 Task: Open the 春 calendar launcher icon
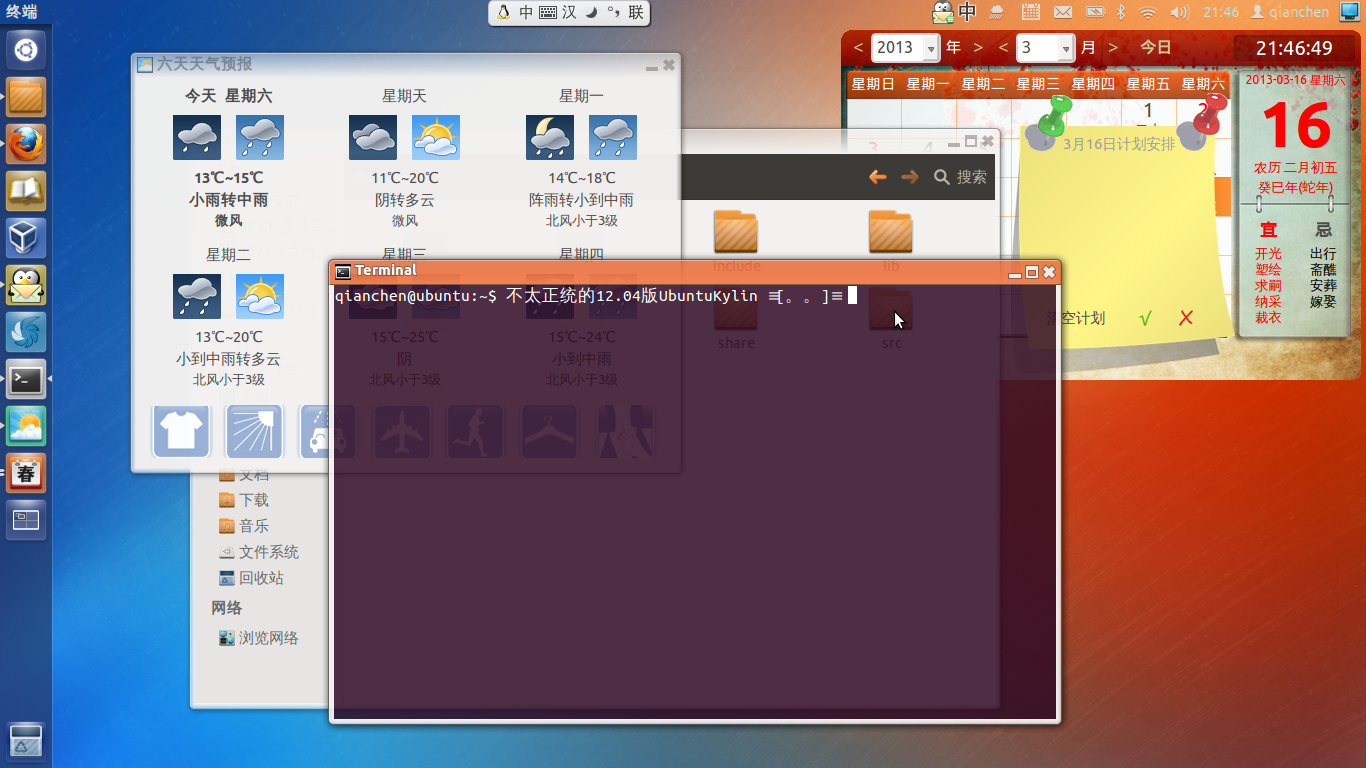point(26,473)
